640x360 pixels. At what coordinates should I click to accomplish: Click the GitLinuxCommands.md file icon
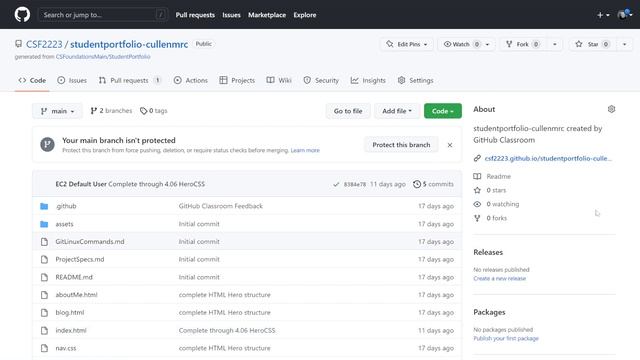click(x=44, y=242)
